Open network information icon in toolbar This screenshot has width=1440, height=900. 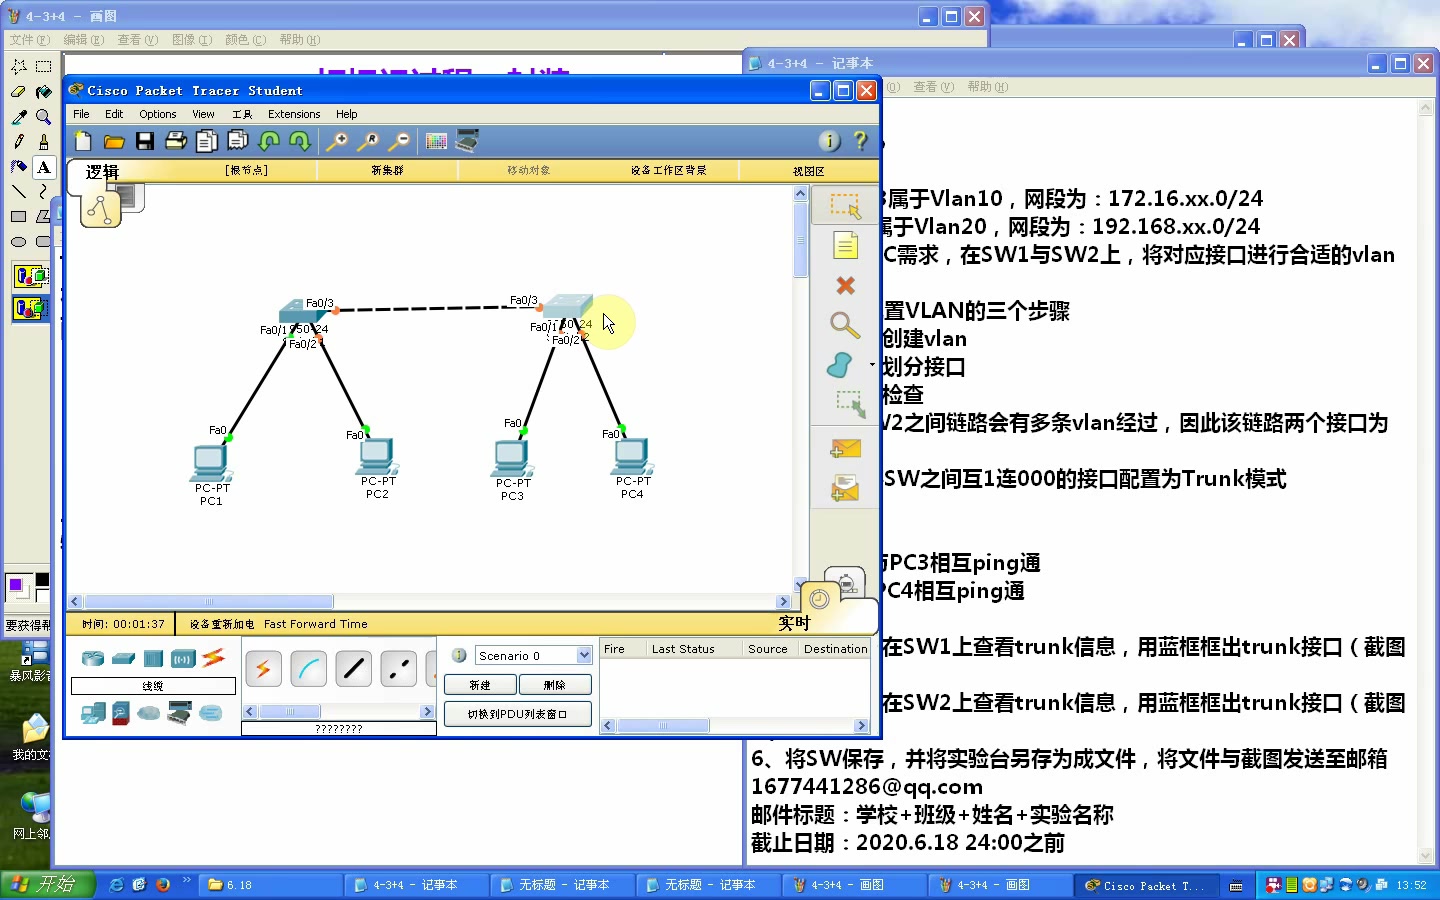click(829, 141)
